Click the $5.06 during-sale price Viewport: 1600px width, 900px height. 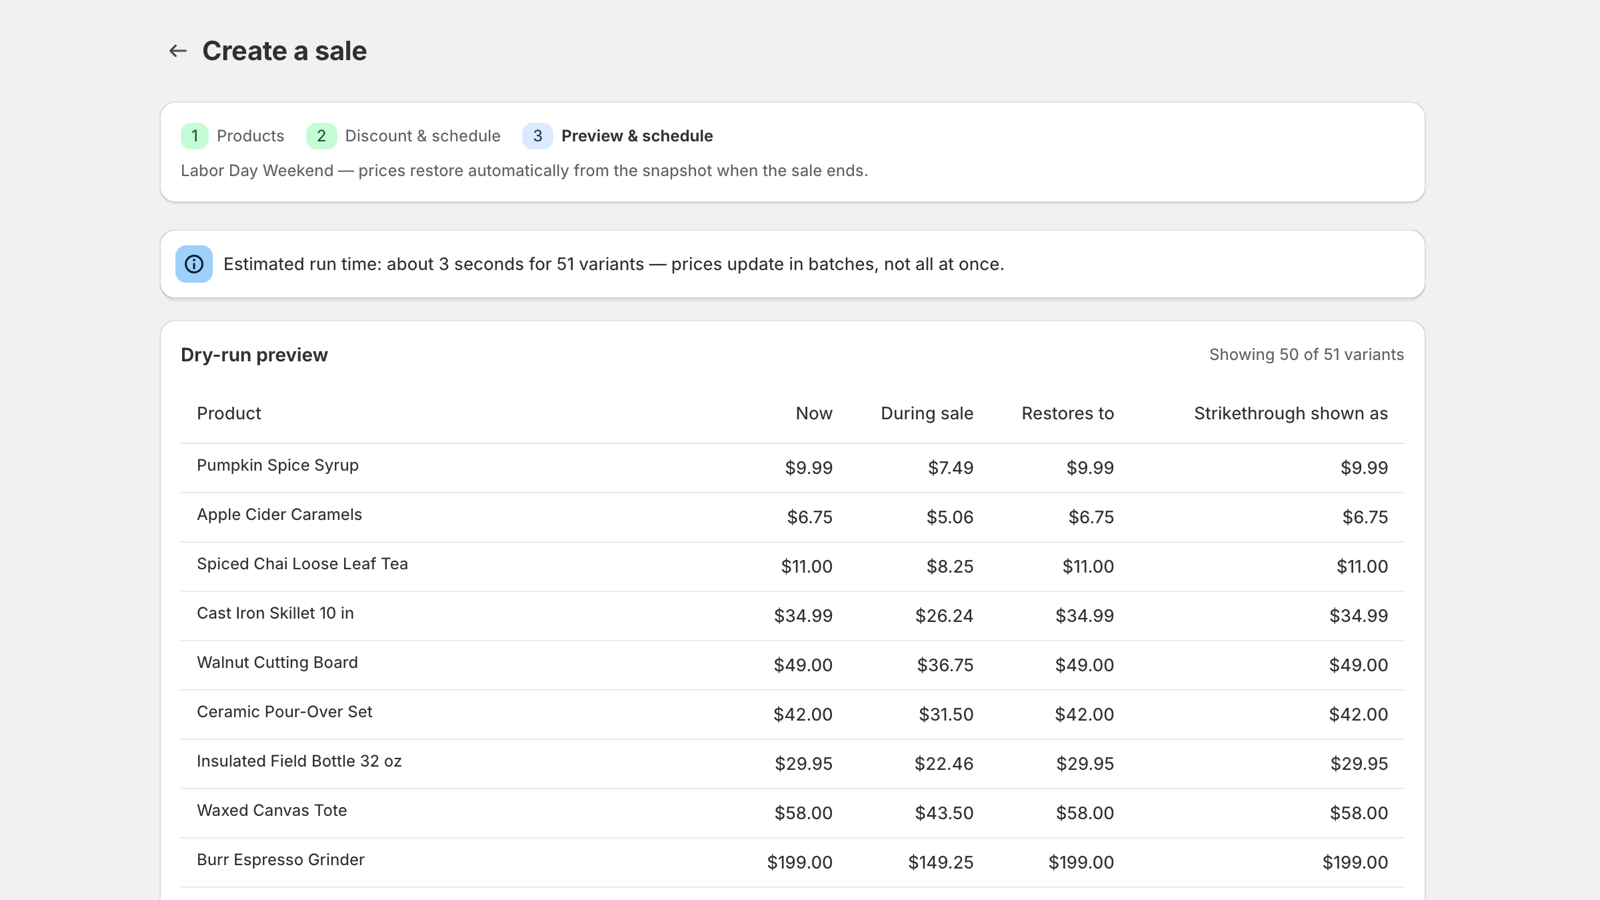pyautogui.click(x=950, y=517)
